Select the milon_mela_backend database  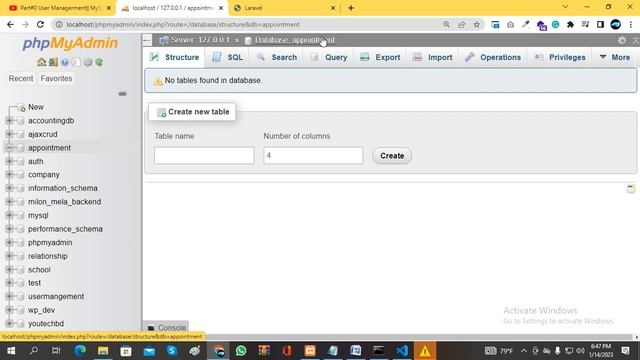pyautogui.click(x=64, y=202)
